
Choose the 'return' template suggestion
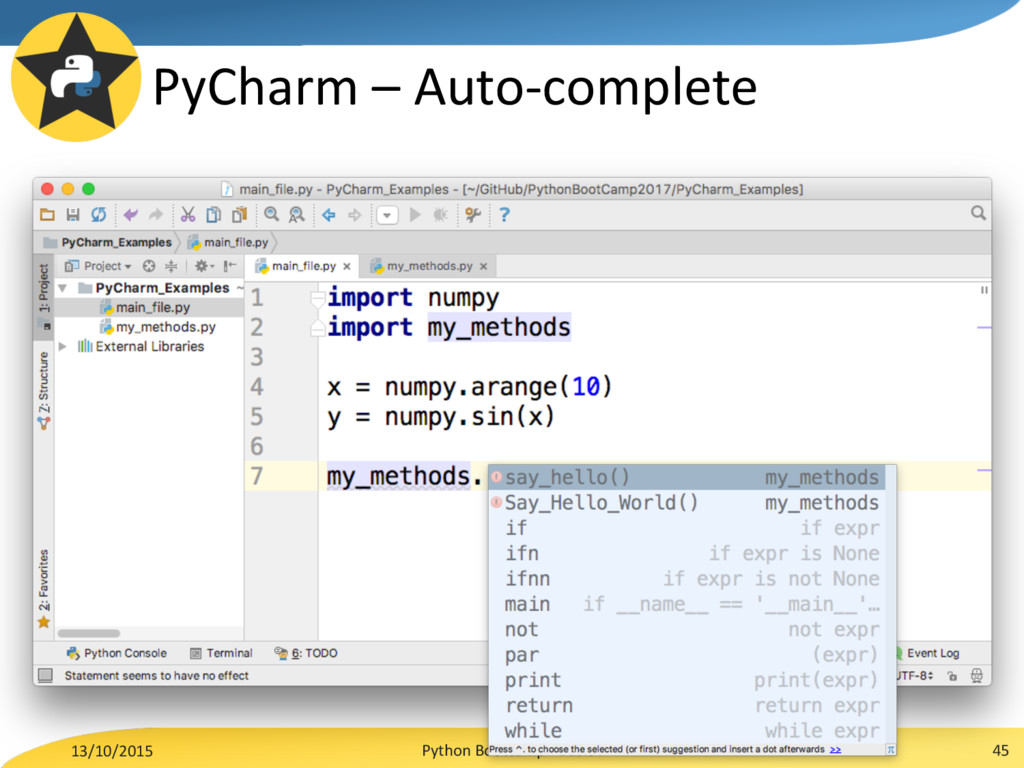tap(686, 705)
